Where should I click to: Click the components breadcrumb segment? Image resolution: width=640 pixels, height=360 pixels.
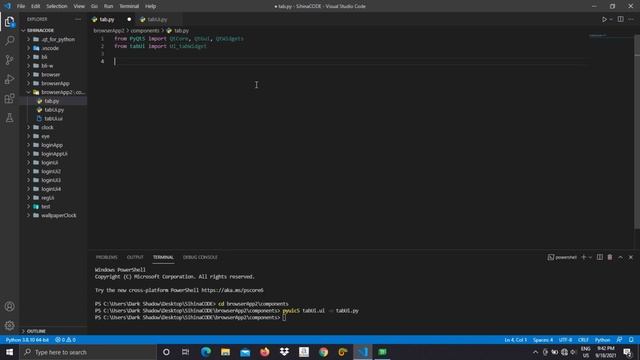pyautogui.click(x=145, y=31)
